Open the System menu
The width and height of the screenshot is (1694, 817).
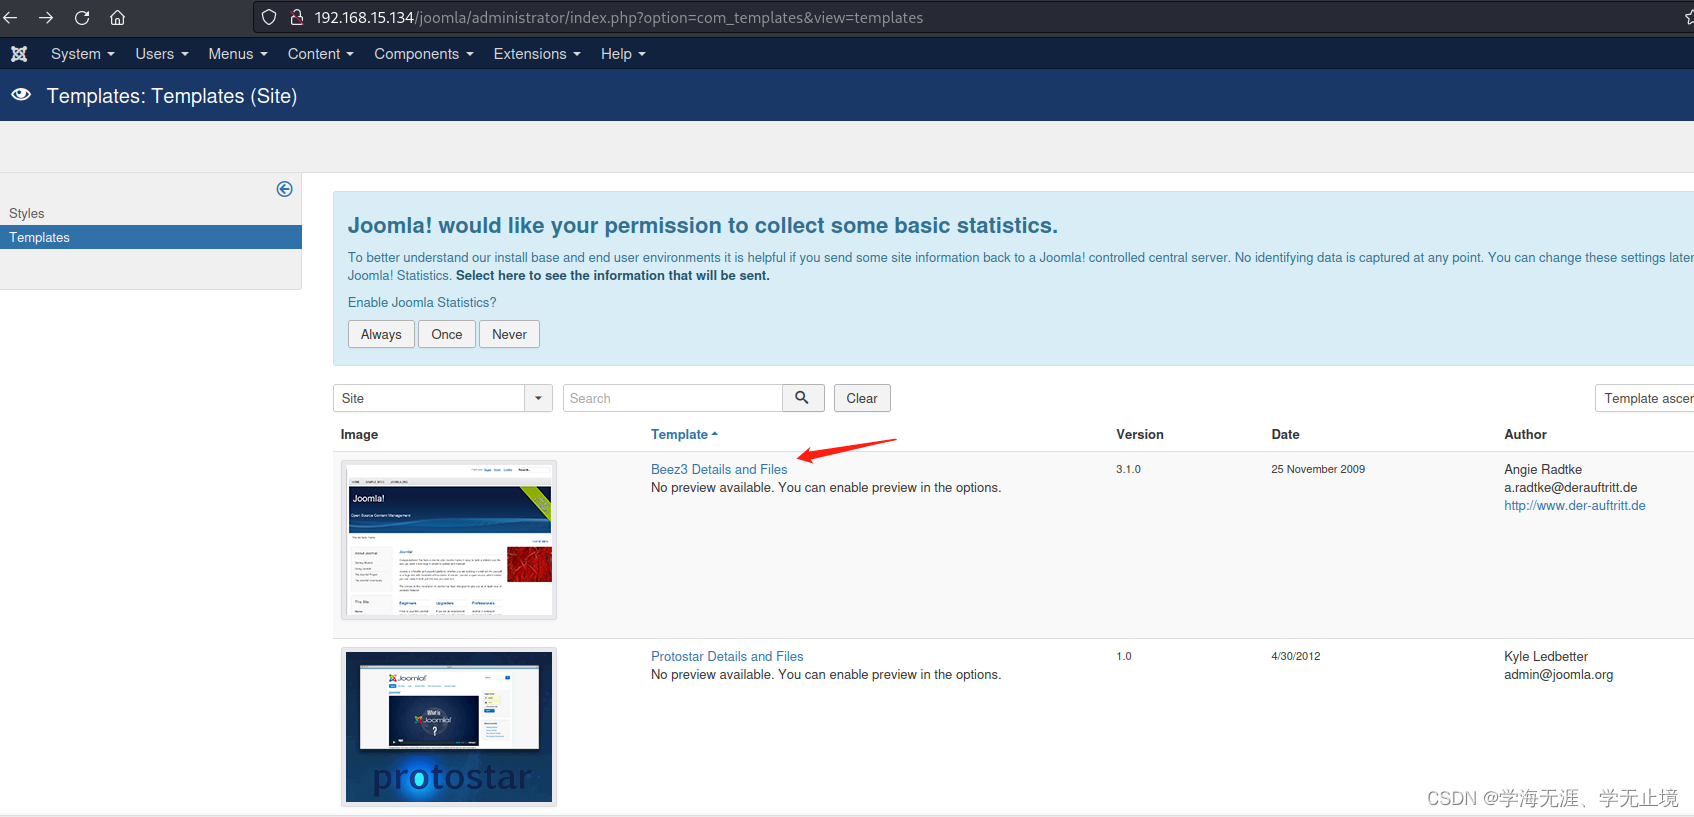coord(83,54)
